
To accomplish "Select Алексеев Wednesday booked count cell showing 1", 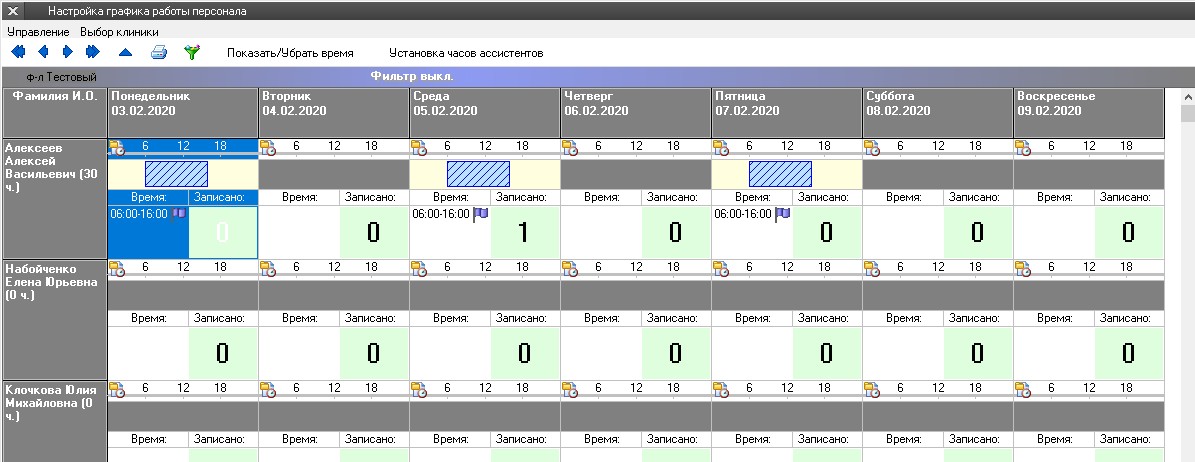I will (524, 233).
